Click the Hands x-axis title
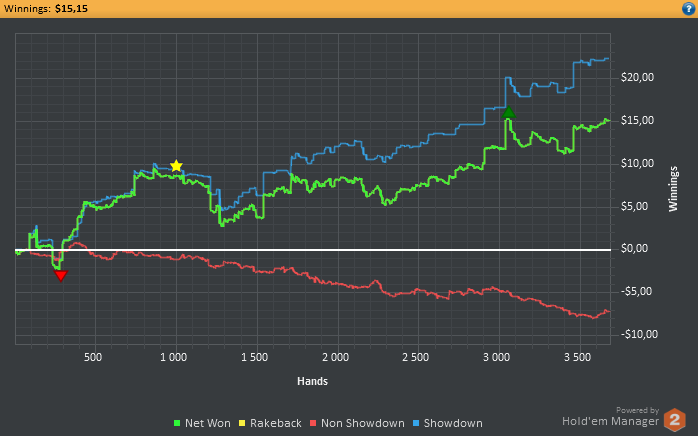The width and height of the screenshot is (698, 436). click(312, 381)
